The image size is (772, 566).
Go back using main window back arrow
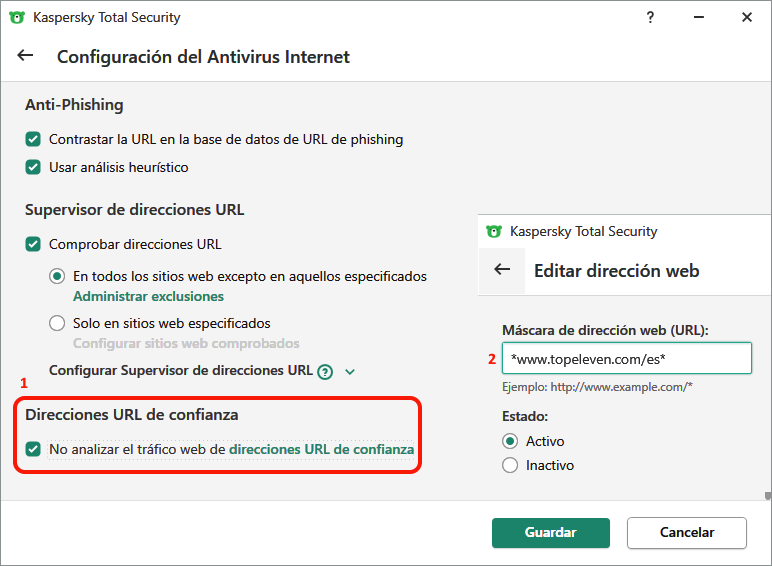pyautogui.click(x=26, y=56)
